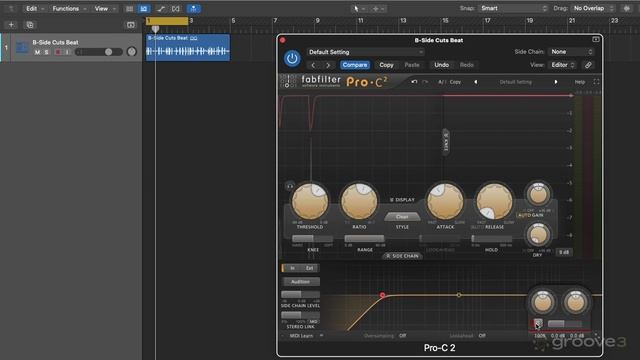Open the View Editor dropdown
This screenshot has width=640, height=360.
(x=562, y=65)
